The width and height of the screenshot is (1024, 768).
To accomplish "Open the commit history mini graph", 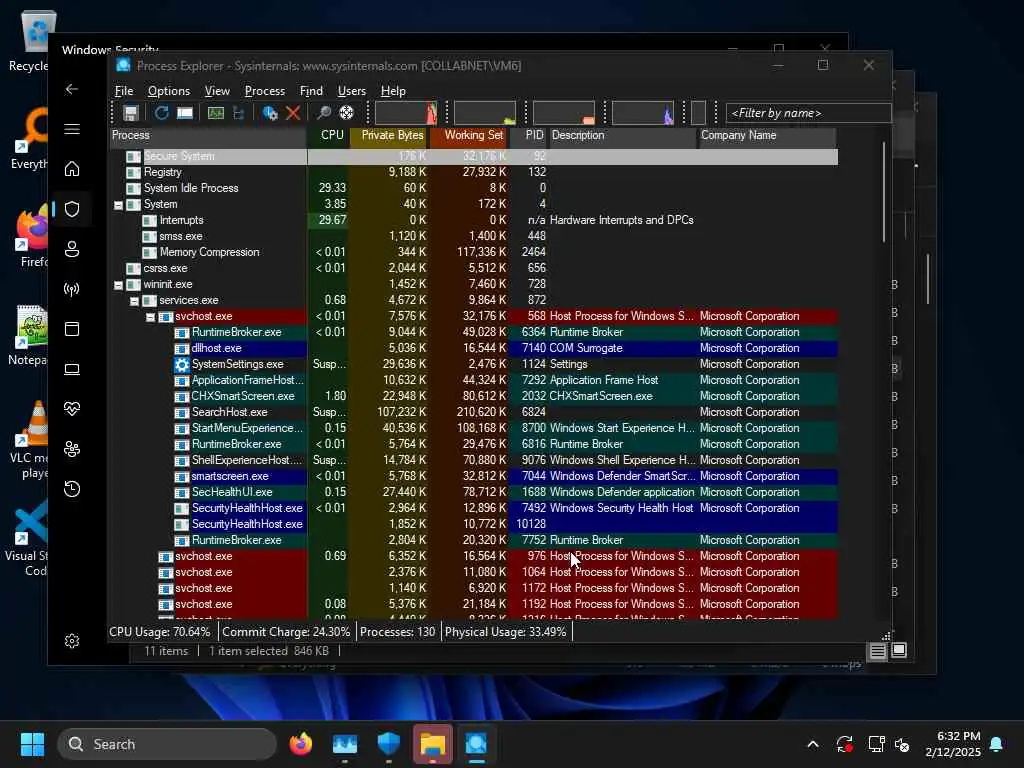I will [485, 113].
